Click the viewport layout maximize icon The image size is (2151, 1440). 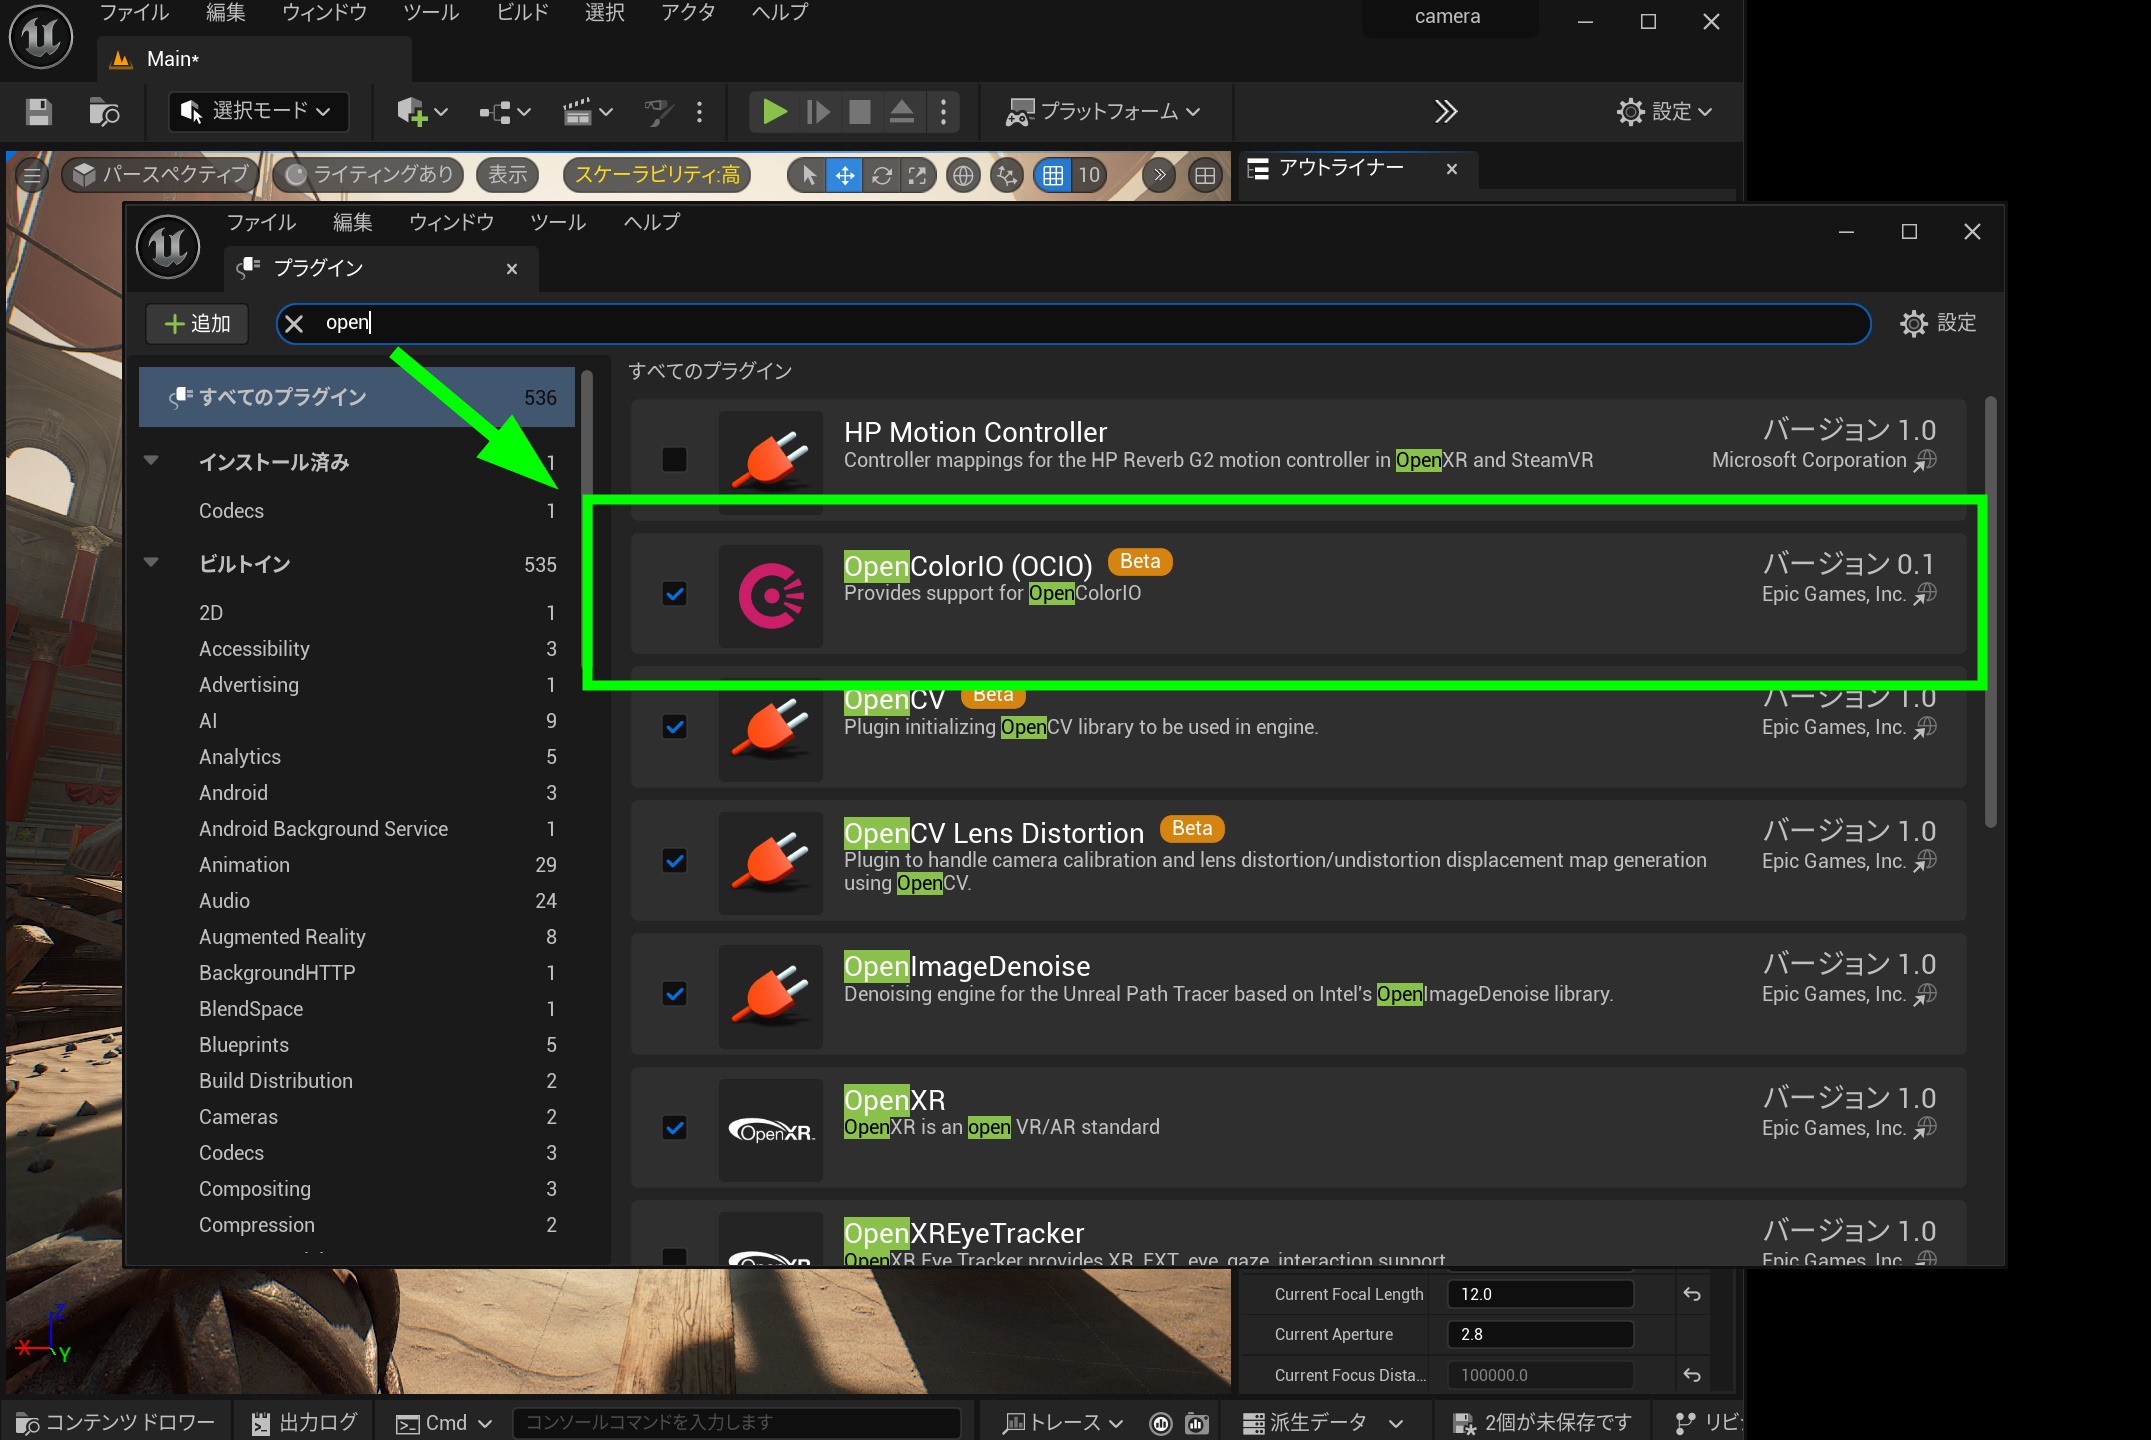(1205, 176)
